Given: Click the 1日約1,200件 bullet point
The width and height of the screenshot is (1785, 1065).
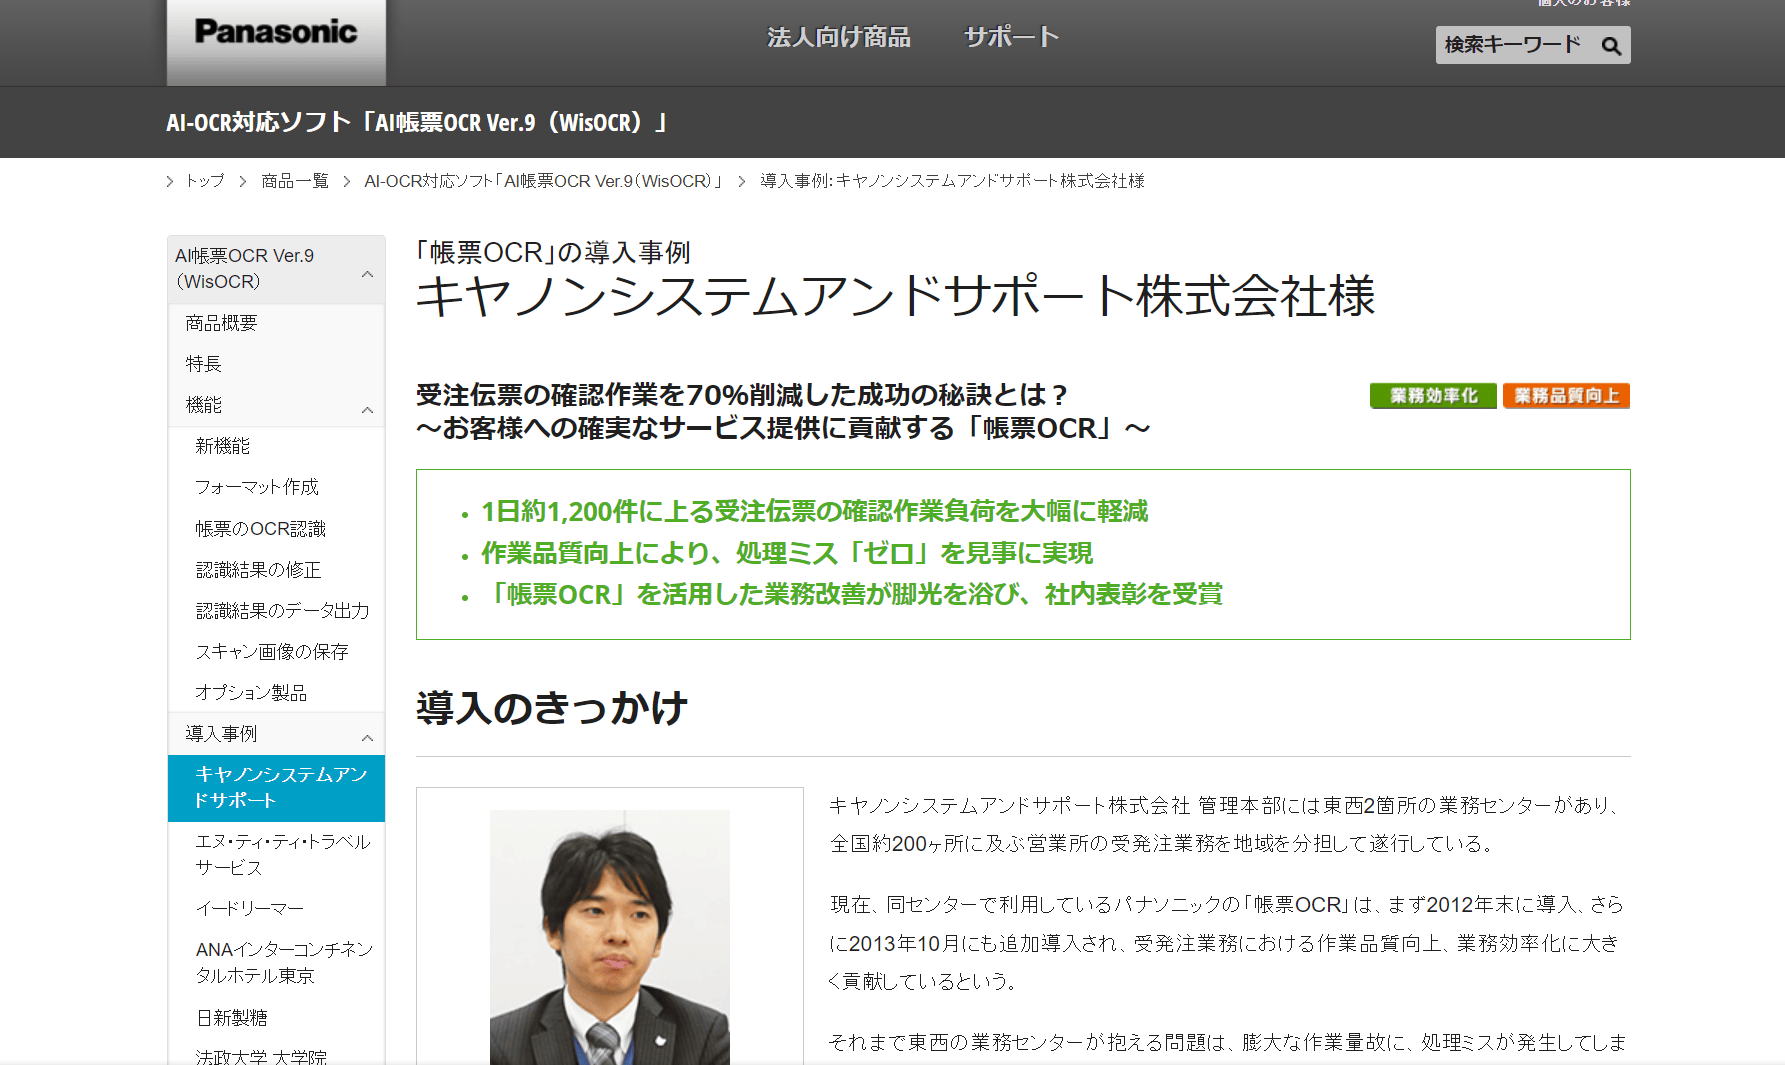Looking at the screenshot, I should (815, 512).
